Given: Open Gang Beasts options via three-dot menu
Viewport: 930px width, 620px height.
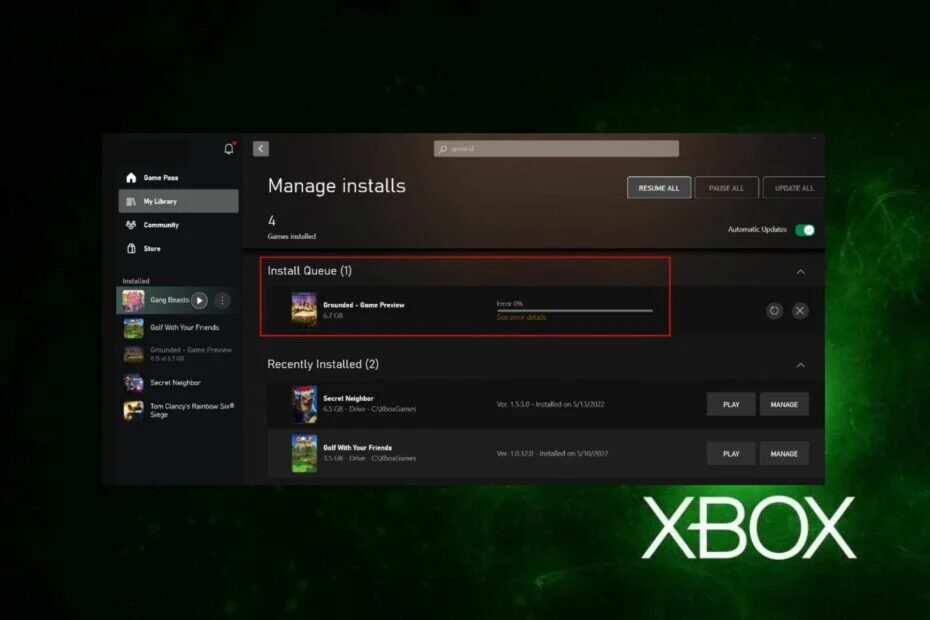Looking at the screenshot, I should click(220, 300).
